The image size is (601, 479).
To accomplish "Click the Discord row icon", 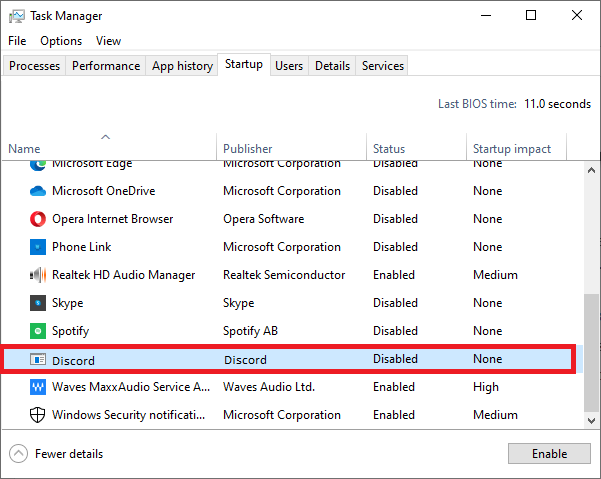I will click(x=38, y=359).
